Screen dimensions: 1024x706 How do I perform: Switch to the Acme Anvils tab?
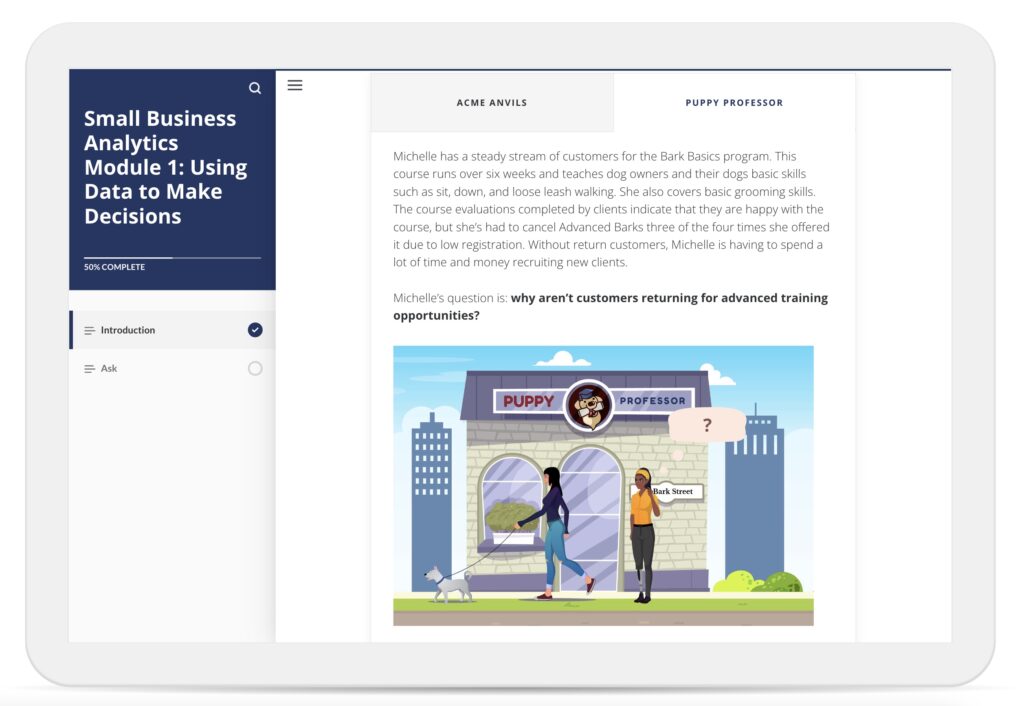tap(492, 103)
